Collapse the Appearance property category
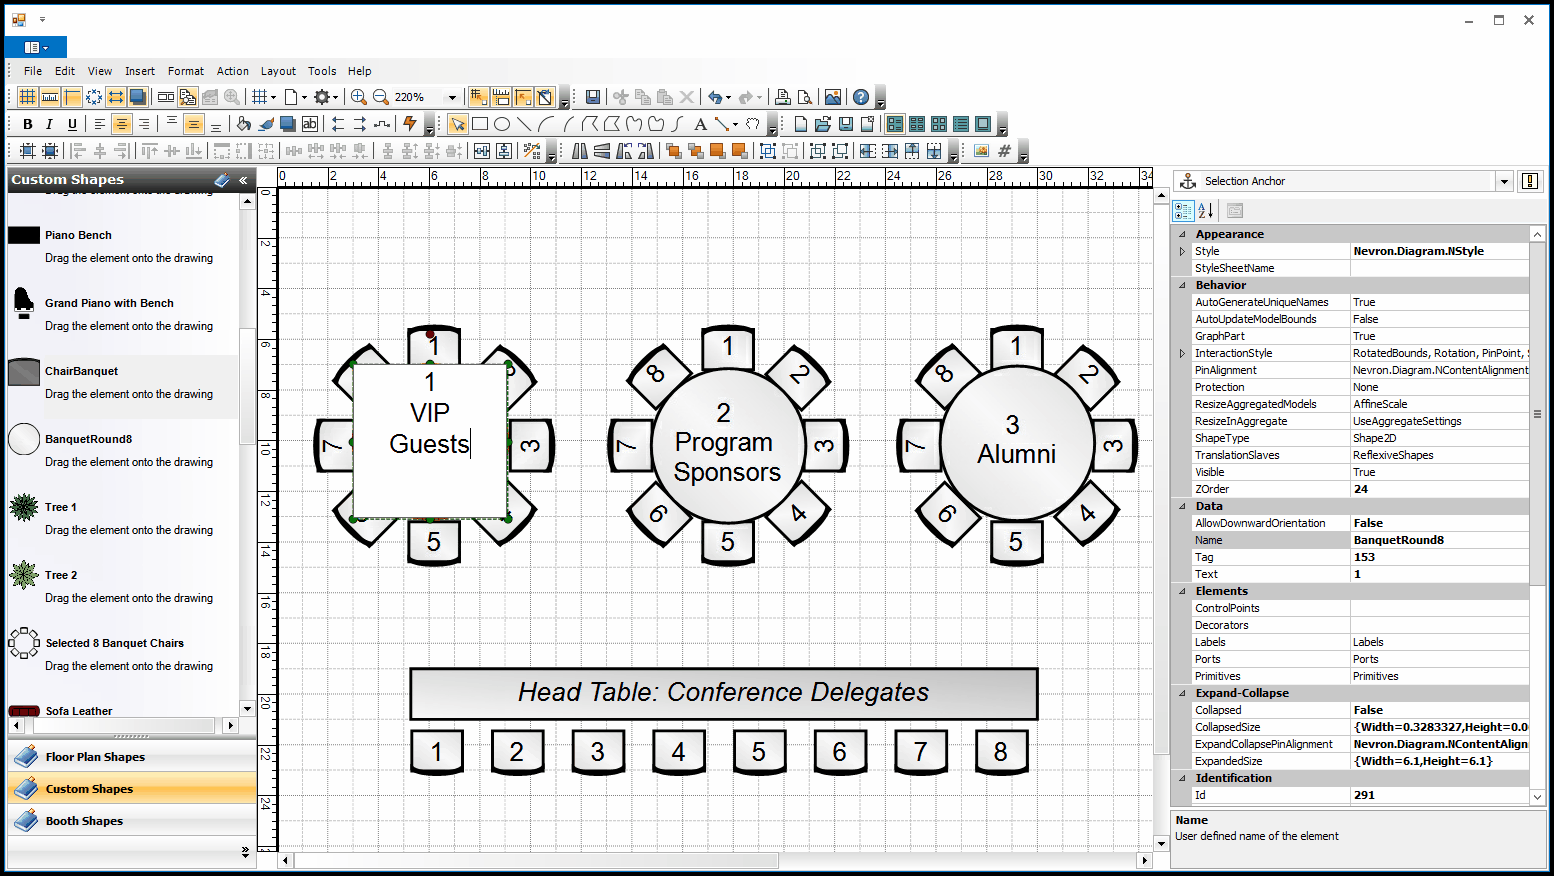Screen dimensions: 1554x876 tap(1182, 234)
